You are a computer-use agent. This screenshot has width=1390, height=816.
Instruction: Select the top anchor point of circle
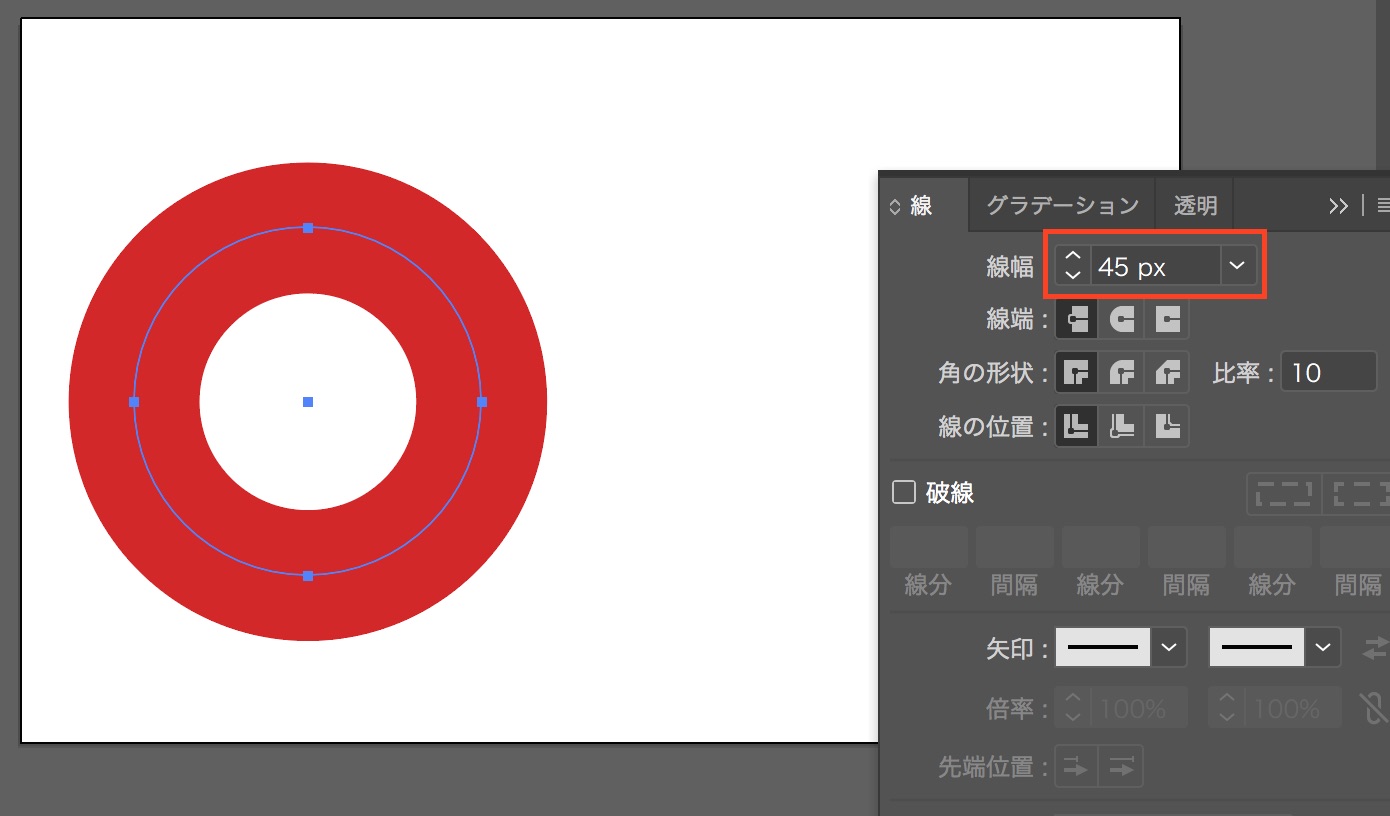pos(308,228)
